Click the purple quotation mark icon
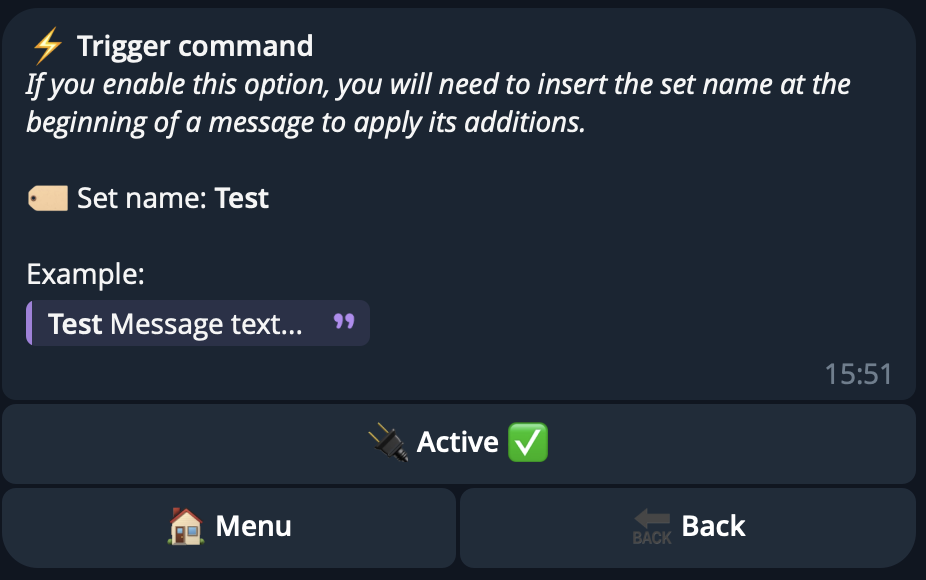Image resolution: width=926 pixels, height=580 pixels. [x=344, y=322]
